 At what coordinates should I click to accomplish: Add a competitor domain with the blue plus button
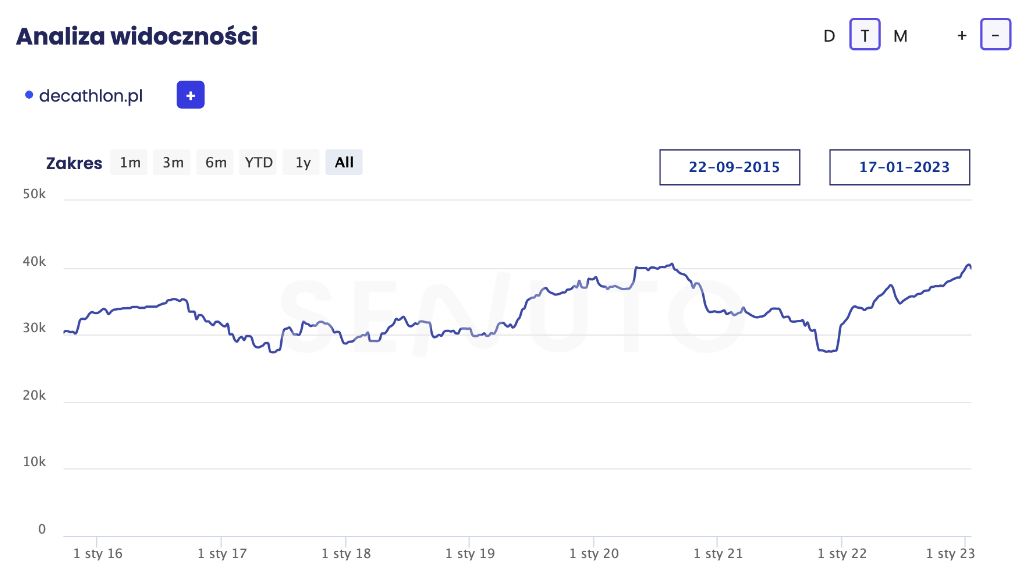tap(190, 95)
